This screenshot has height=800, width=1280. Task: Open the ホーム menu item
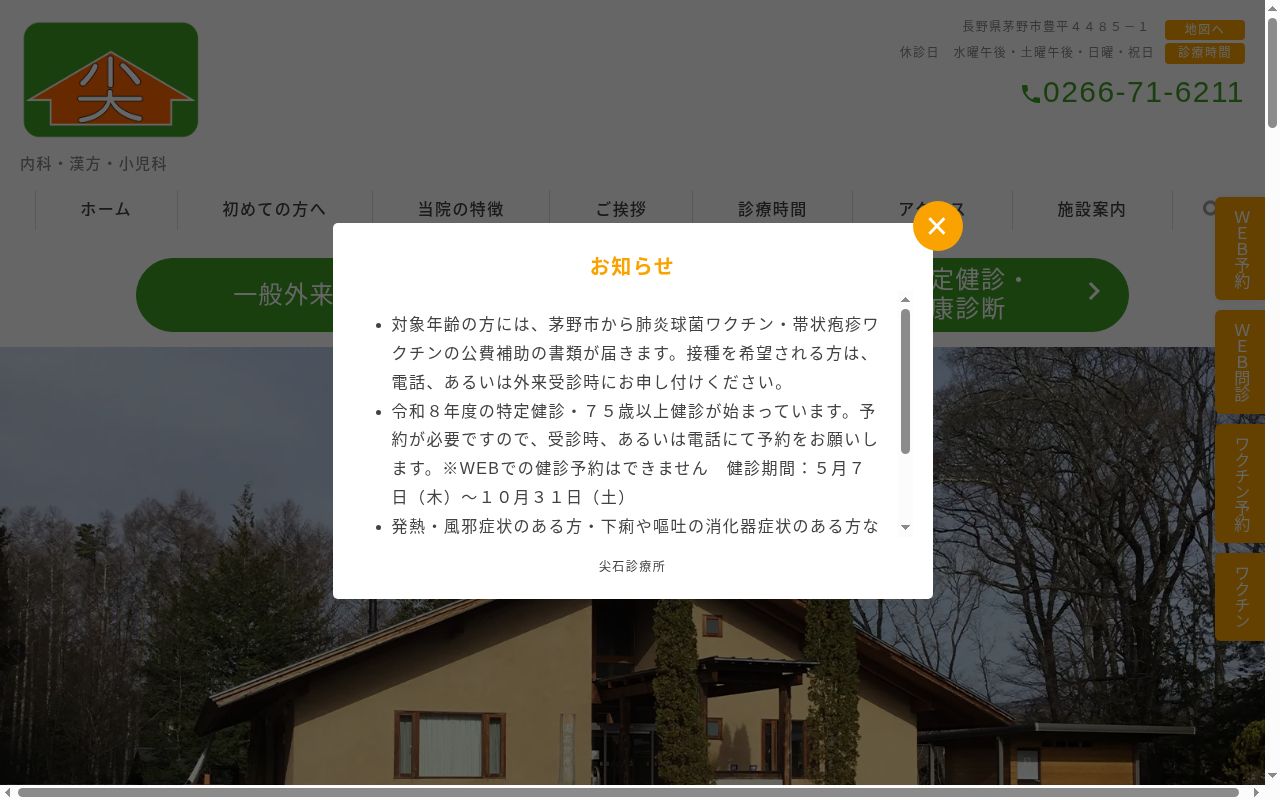[x=106, y=210]
